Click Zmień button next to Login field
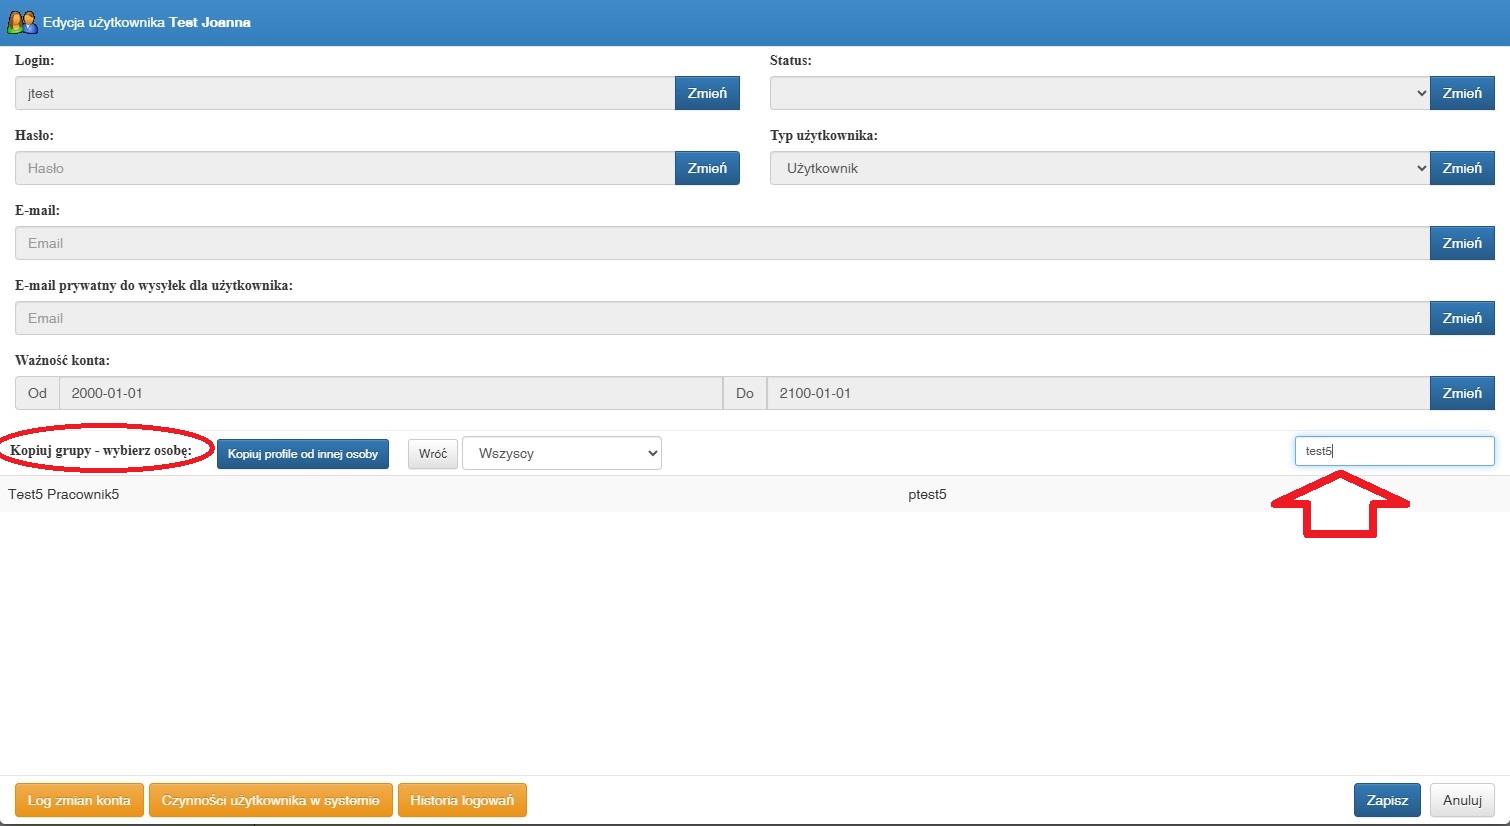Viewport: 1510px width, 826px height. pos(707,93)
